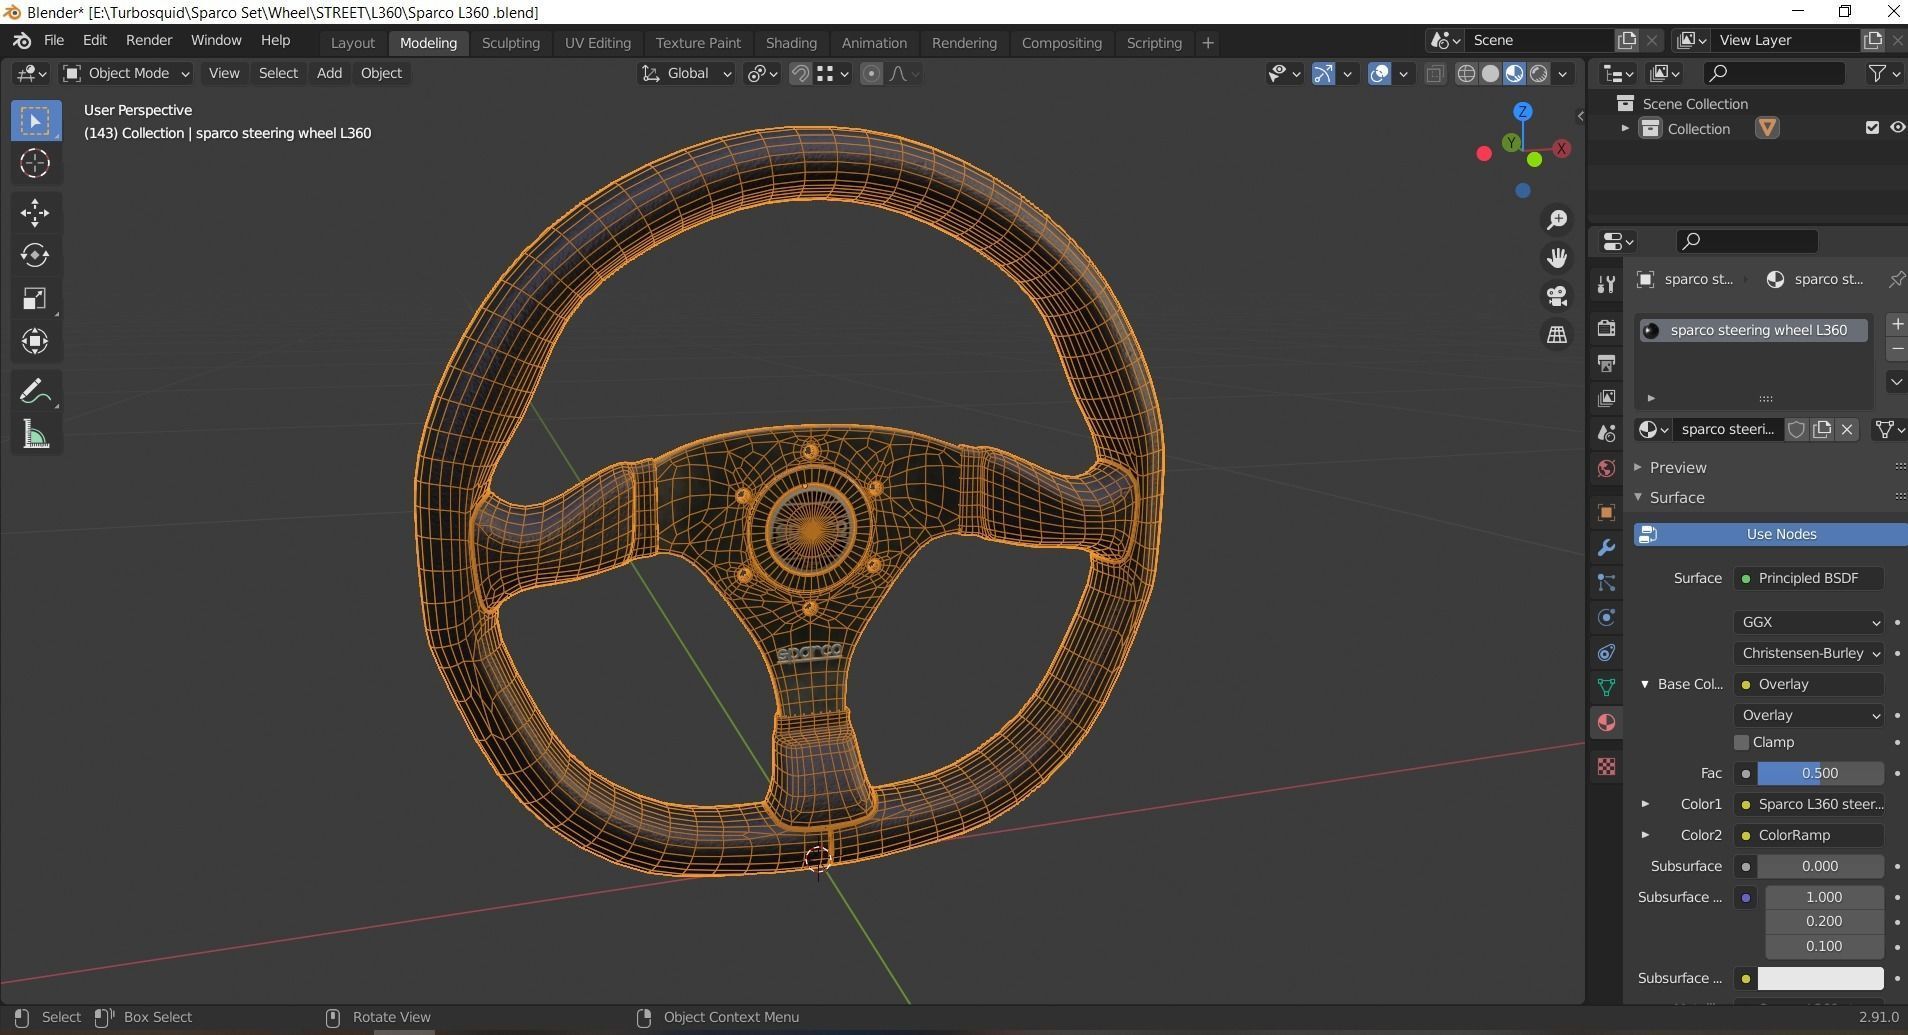The width and height of the screenshot is (1908, 1035).
Task: Enable the Clamp checkbox
Action: [1742, 742]
